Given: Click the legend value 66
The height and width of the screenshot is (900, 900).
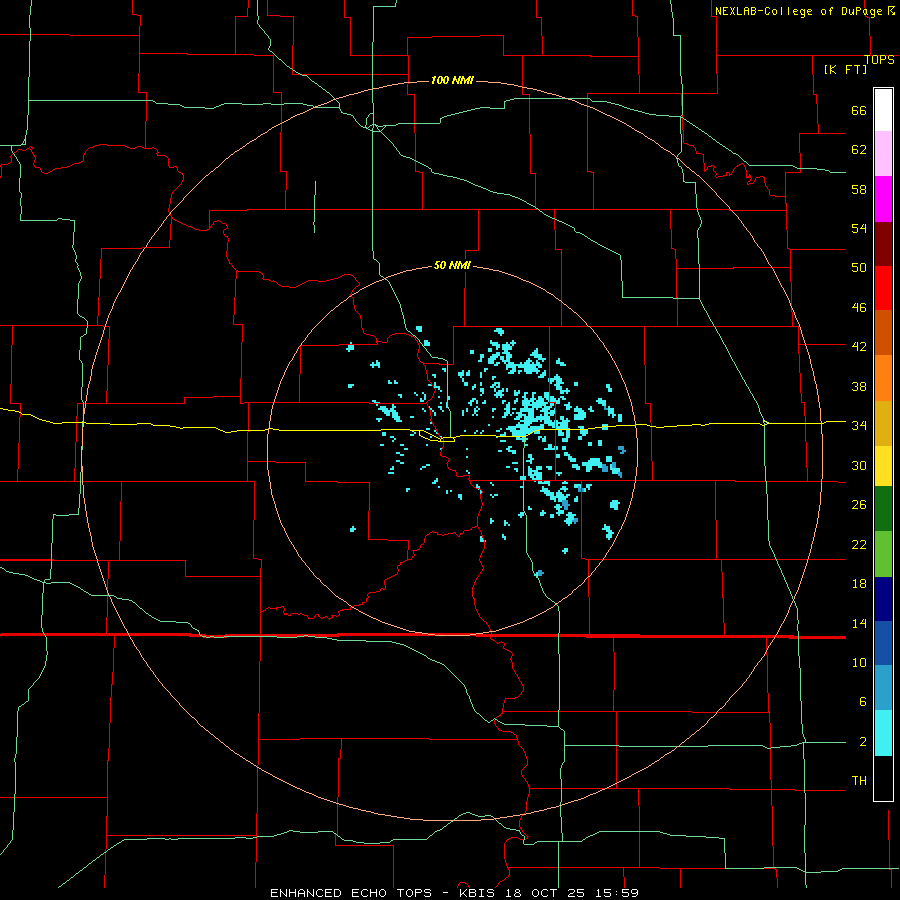Looking at the screenshot, I should (859, 110).
